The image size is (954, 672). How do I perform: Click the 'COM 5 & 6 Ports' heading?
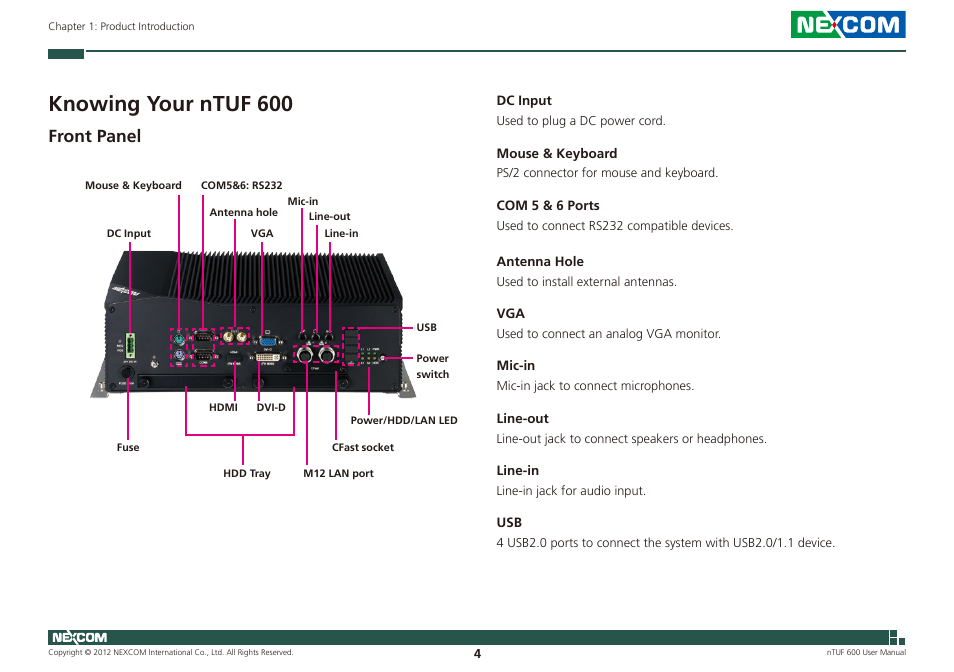pyautogui.click(x=548, y=206)
